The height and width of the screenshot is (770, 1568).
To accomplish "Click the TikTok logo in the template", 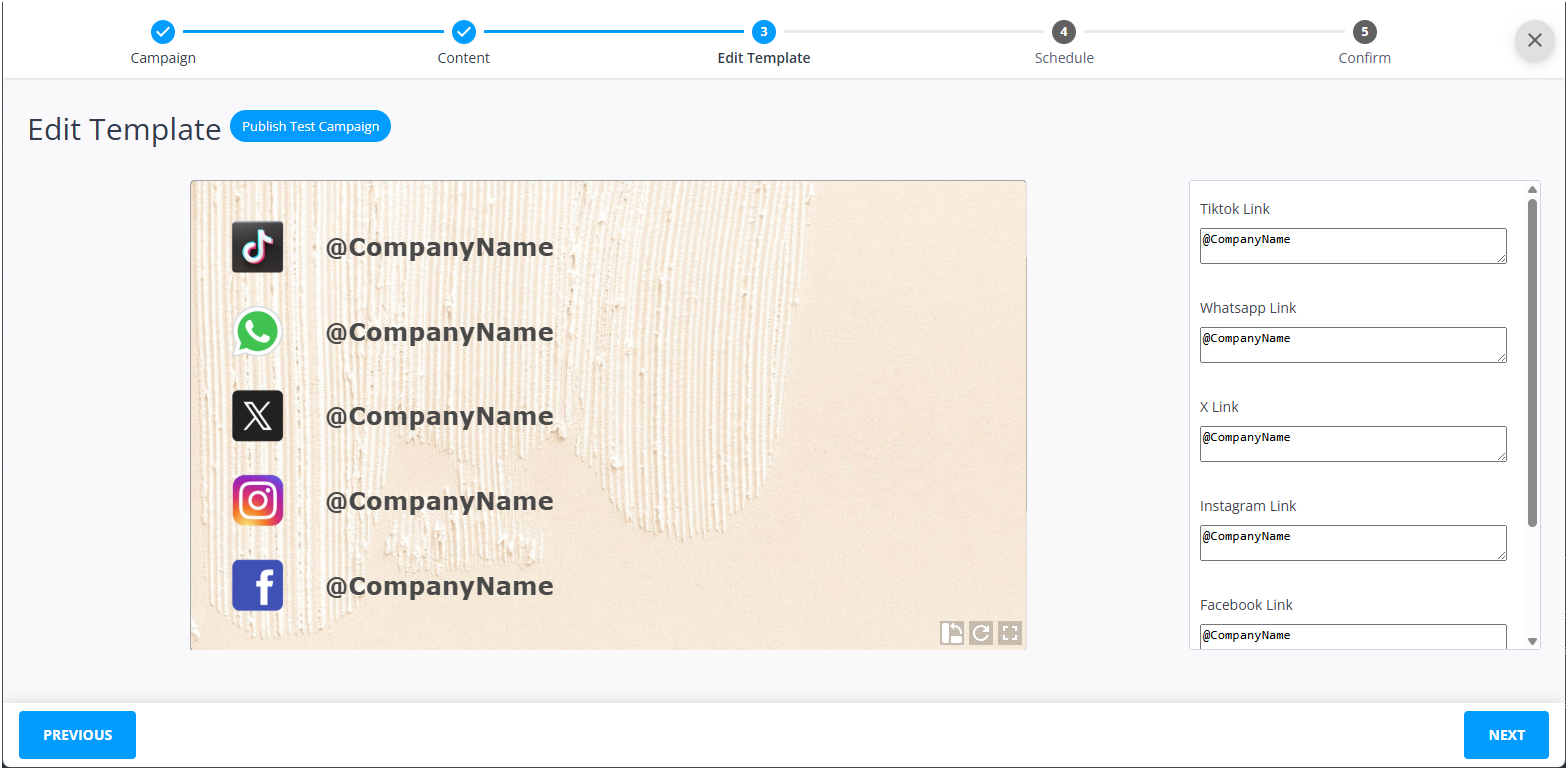I will tap(258, 247).
